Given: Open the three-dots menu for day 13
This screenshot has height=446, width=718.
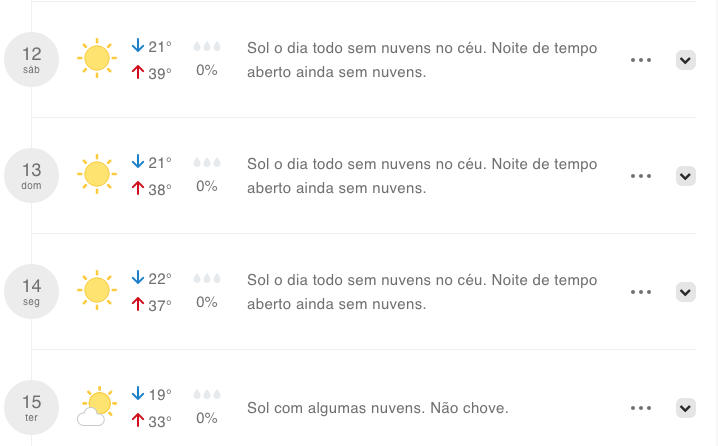Looking at the screenshot, I should coord(641,176).
